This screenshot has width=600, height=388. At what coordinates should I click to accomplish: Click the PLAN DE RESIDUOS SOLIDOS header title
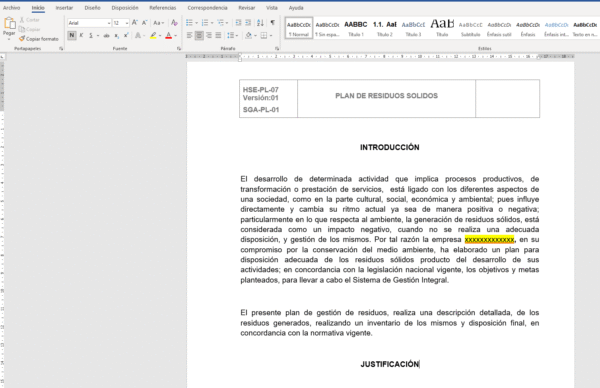click(x=386, y=96)
